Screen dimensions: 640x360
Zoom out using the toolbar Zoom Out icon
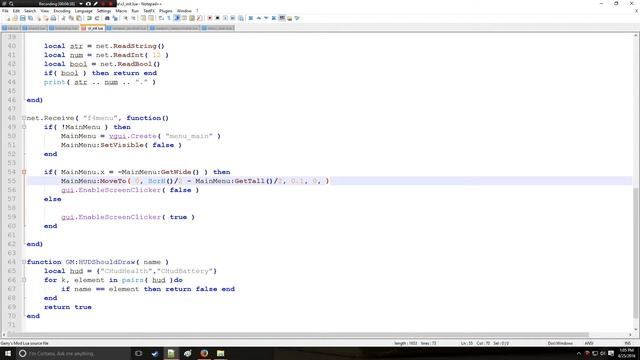pyautogui.click(x=133, y=18)
